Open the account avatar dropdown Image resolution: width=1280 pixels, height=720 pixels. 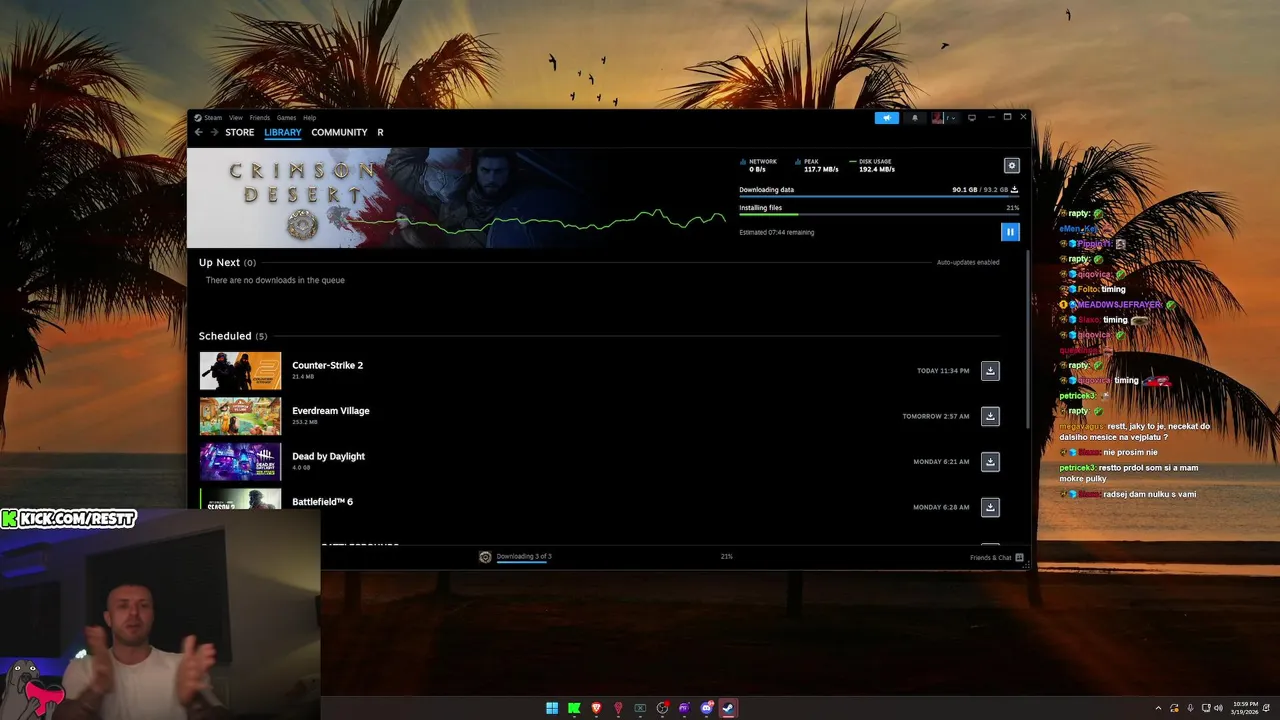tap(944, 118)
